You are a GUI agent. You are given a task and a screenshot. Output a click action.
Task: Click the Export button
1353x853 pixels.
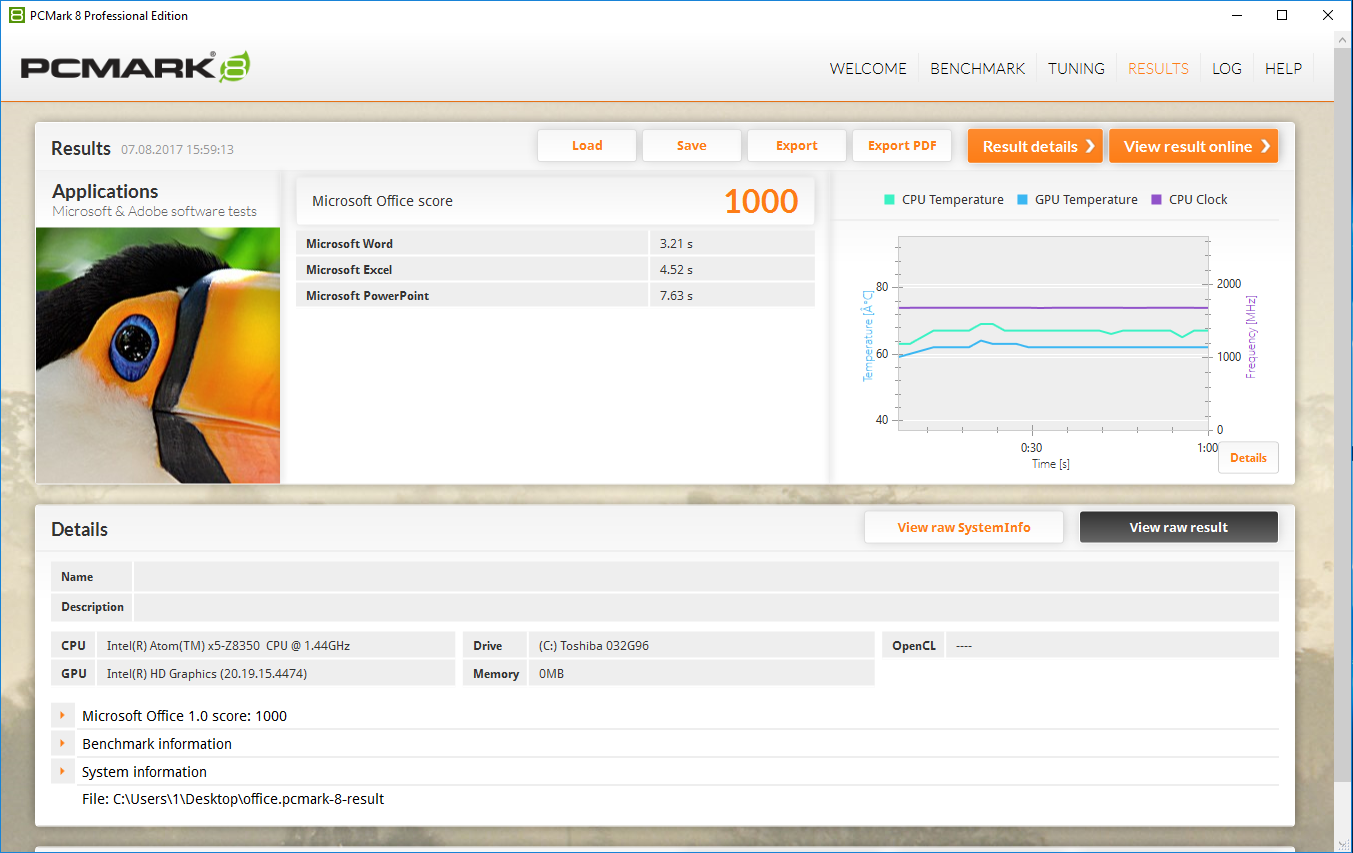click(797, 146)
